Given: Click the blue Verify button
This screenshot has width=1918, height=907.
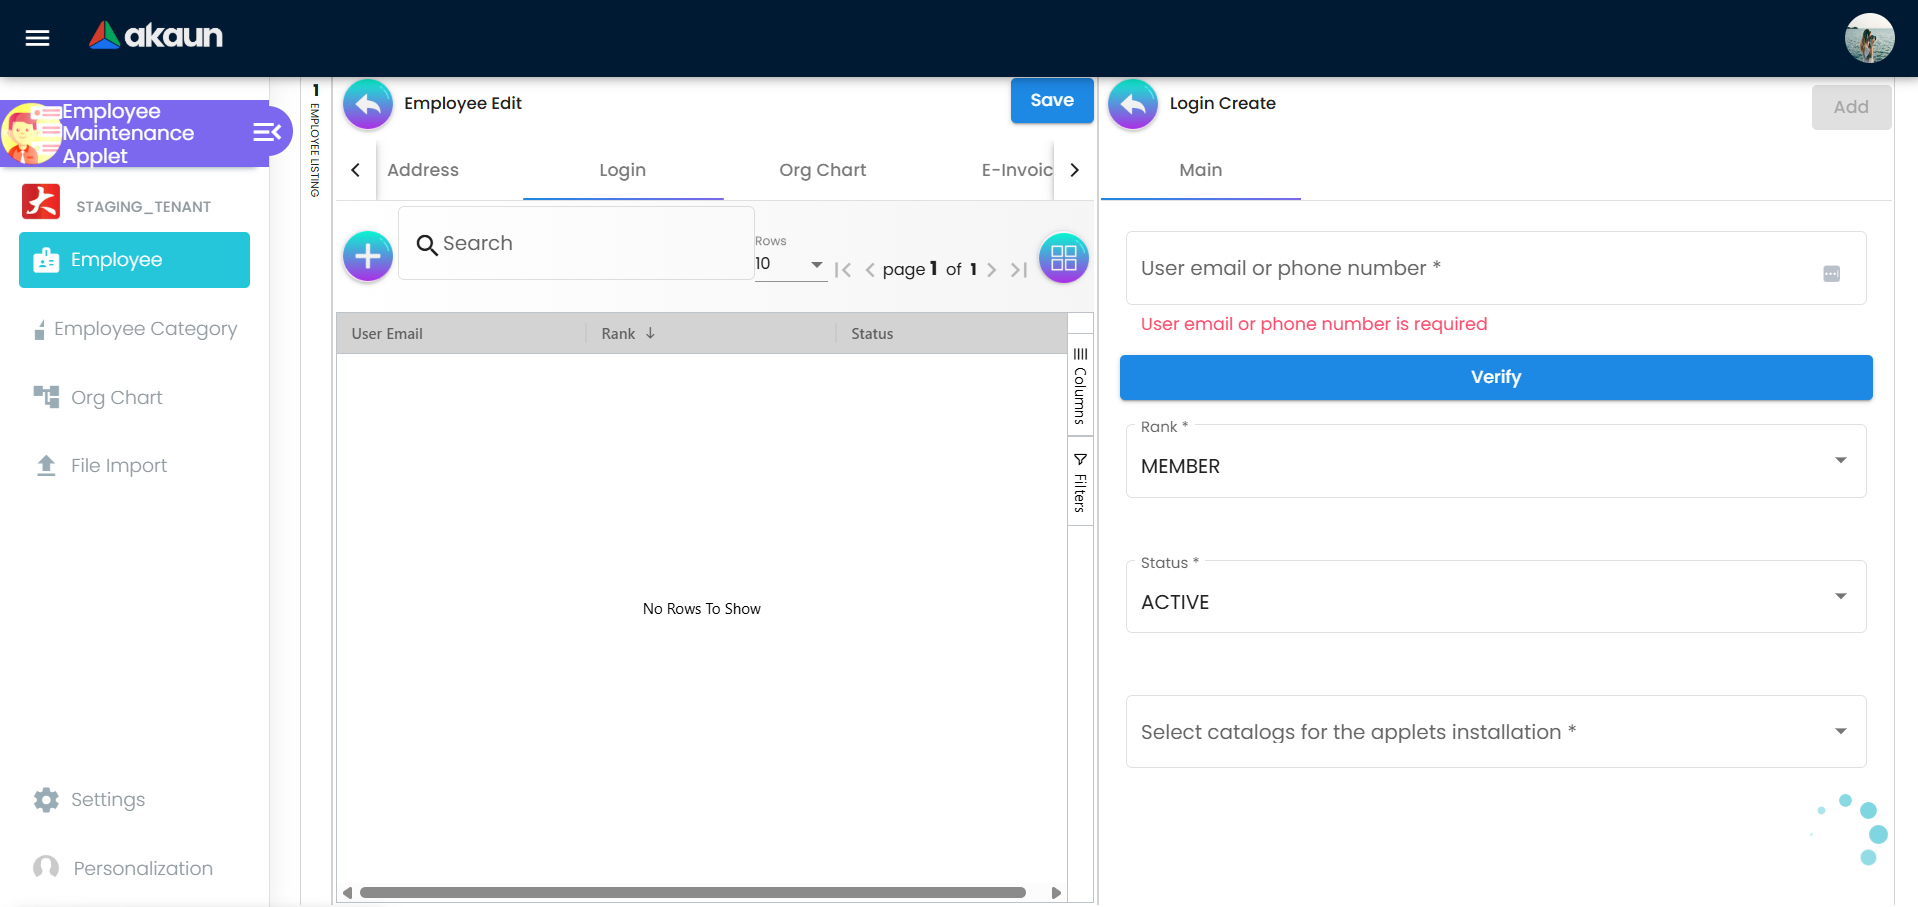Looking at the screenshot, I should coord(1495,378).
